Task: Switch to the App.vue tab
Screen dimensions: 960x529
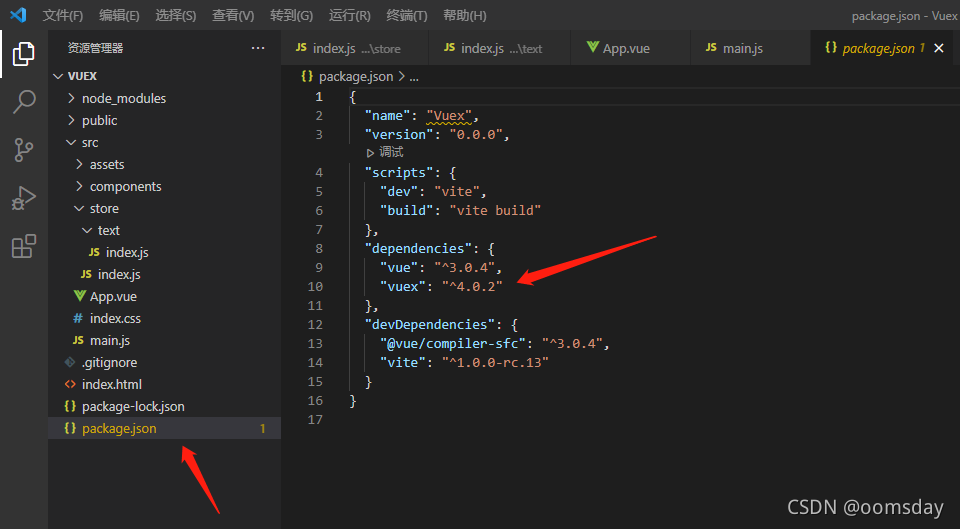Action: coord(630,48)
